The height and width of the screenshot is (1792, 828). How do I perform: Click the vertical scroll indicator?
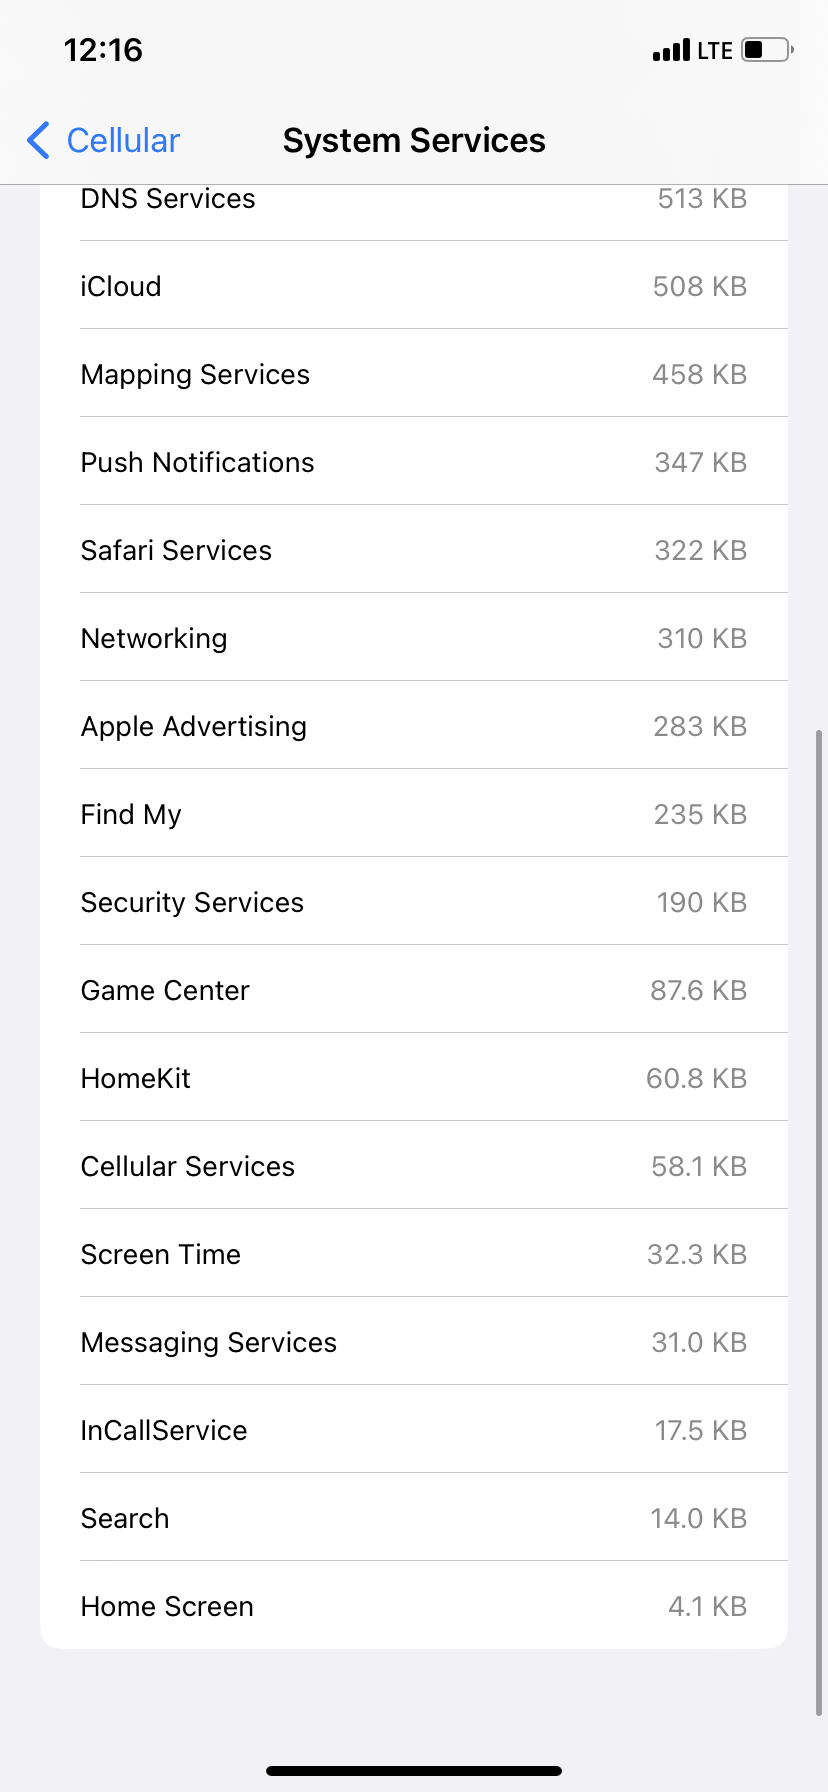tap(819, 1220)
